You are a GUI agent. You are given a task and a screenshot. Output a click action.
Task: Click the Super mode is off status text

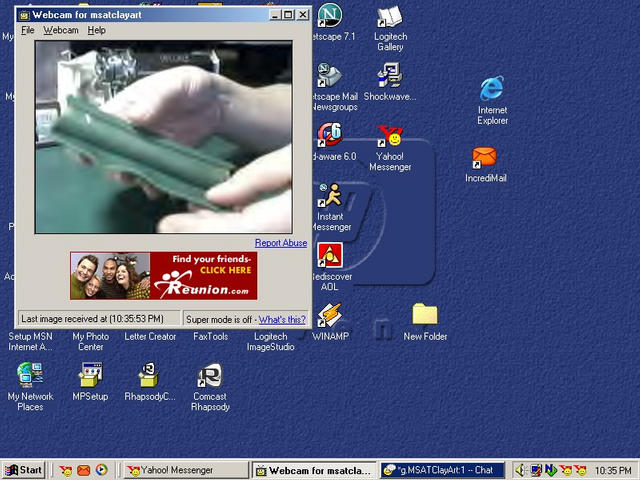219,320
